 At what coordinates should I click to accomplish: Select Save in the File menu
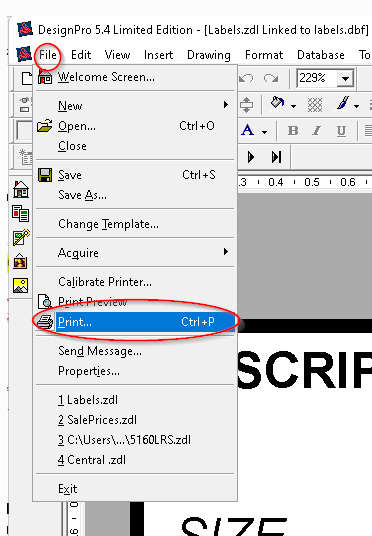[x=135, y=175]
